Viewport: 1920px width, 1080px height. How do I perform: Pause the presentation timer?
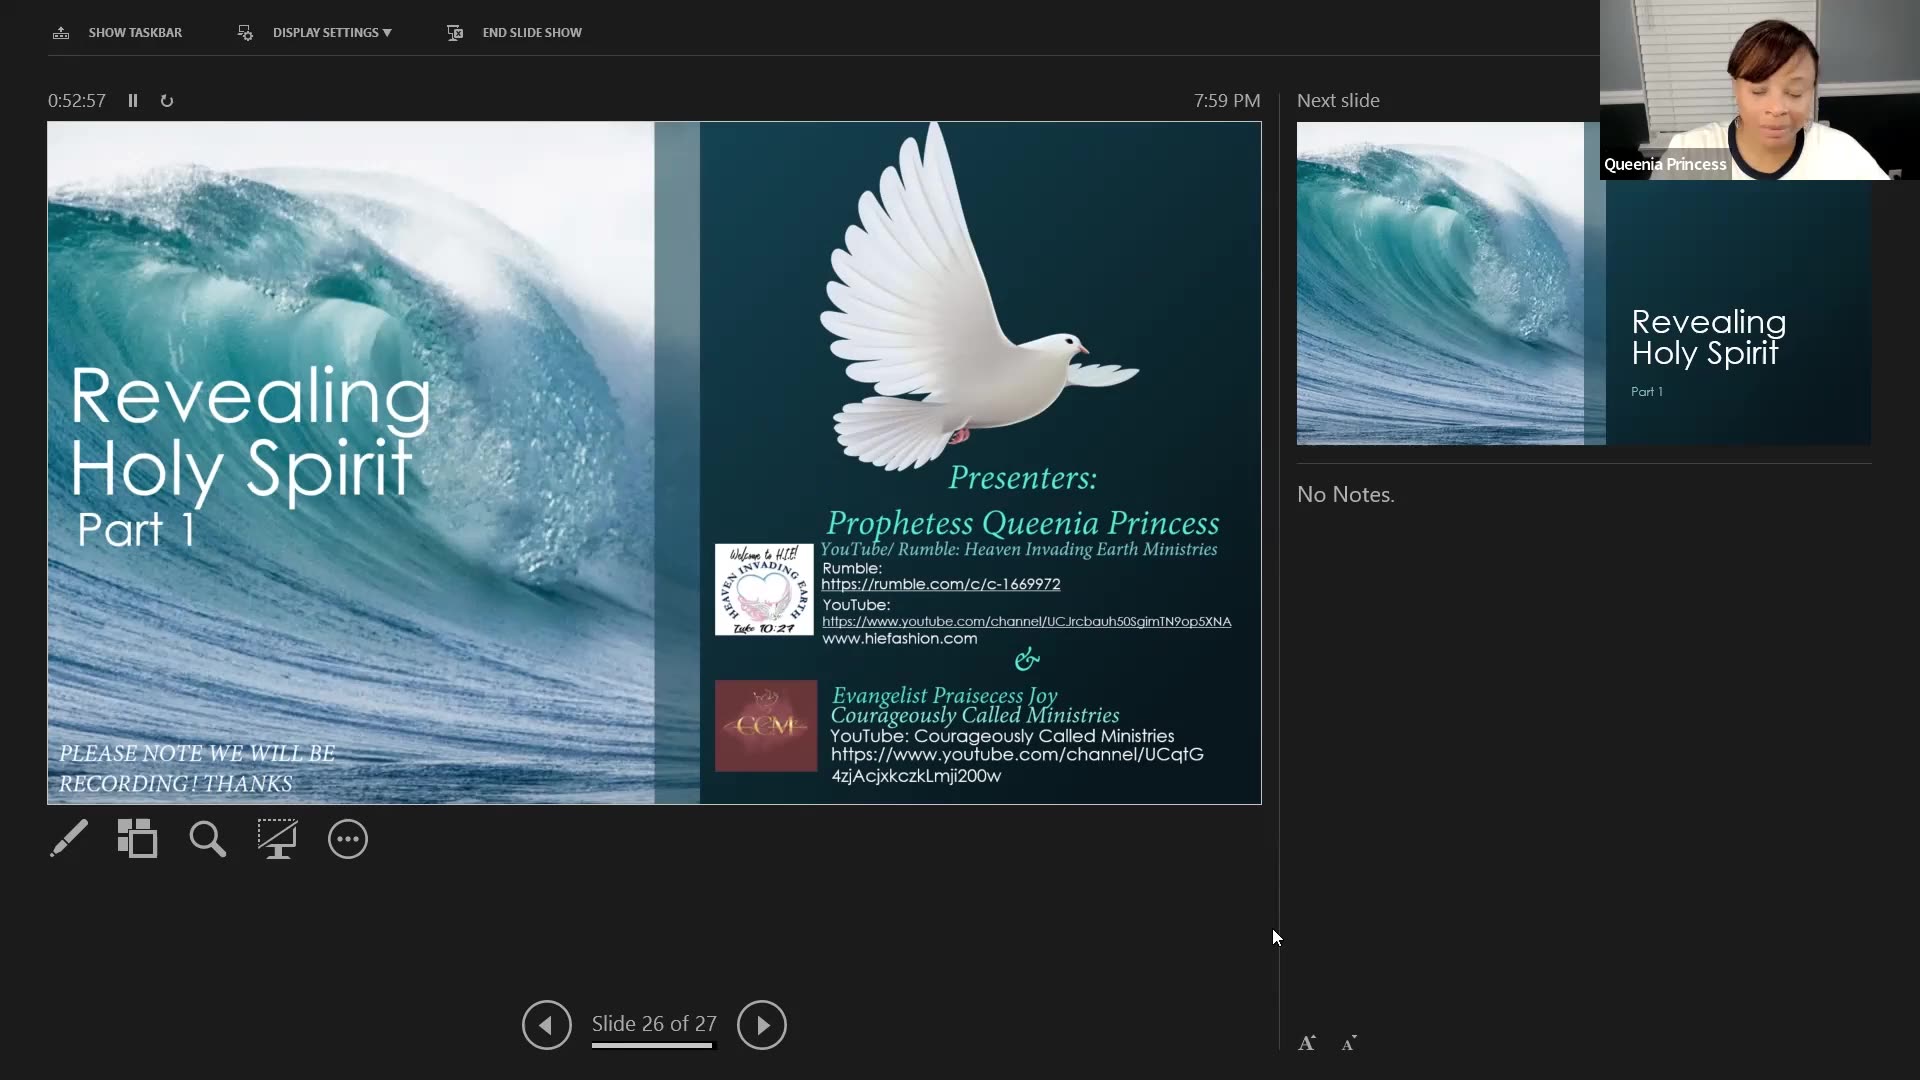pyautogui.click(x=133, y=101)
